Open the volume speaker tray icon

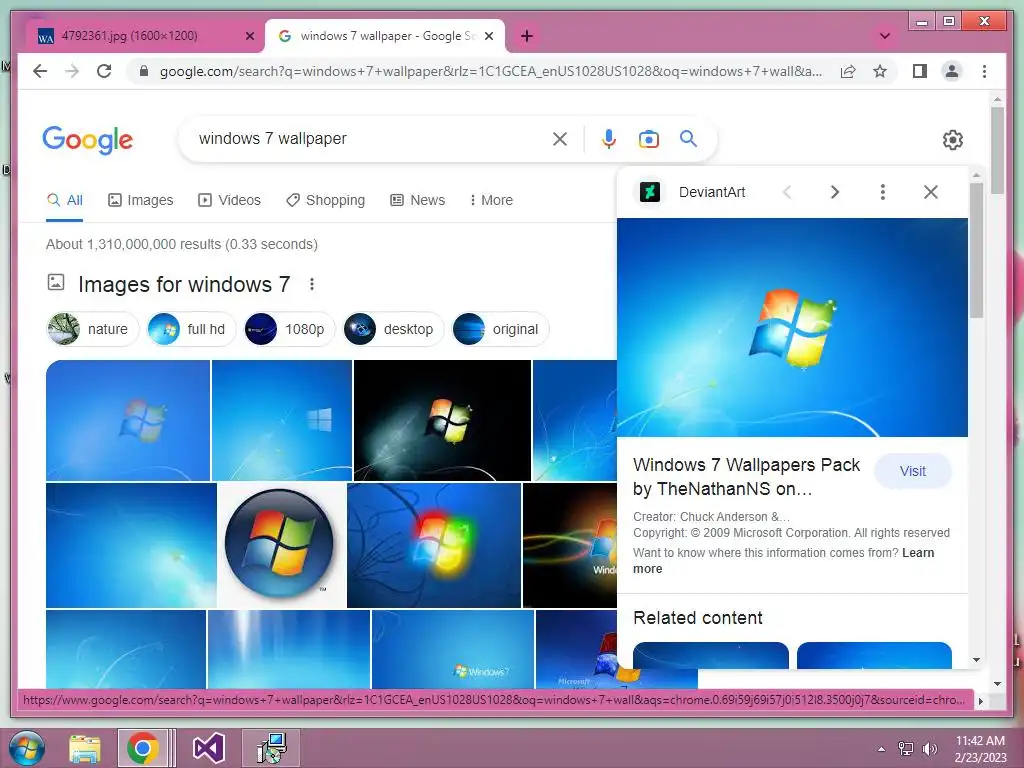(x=929, y=748)
